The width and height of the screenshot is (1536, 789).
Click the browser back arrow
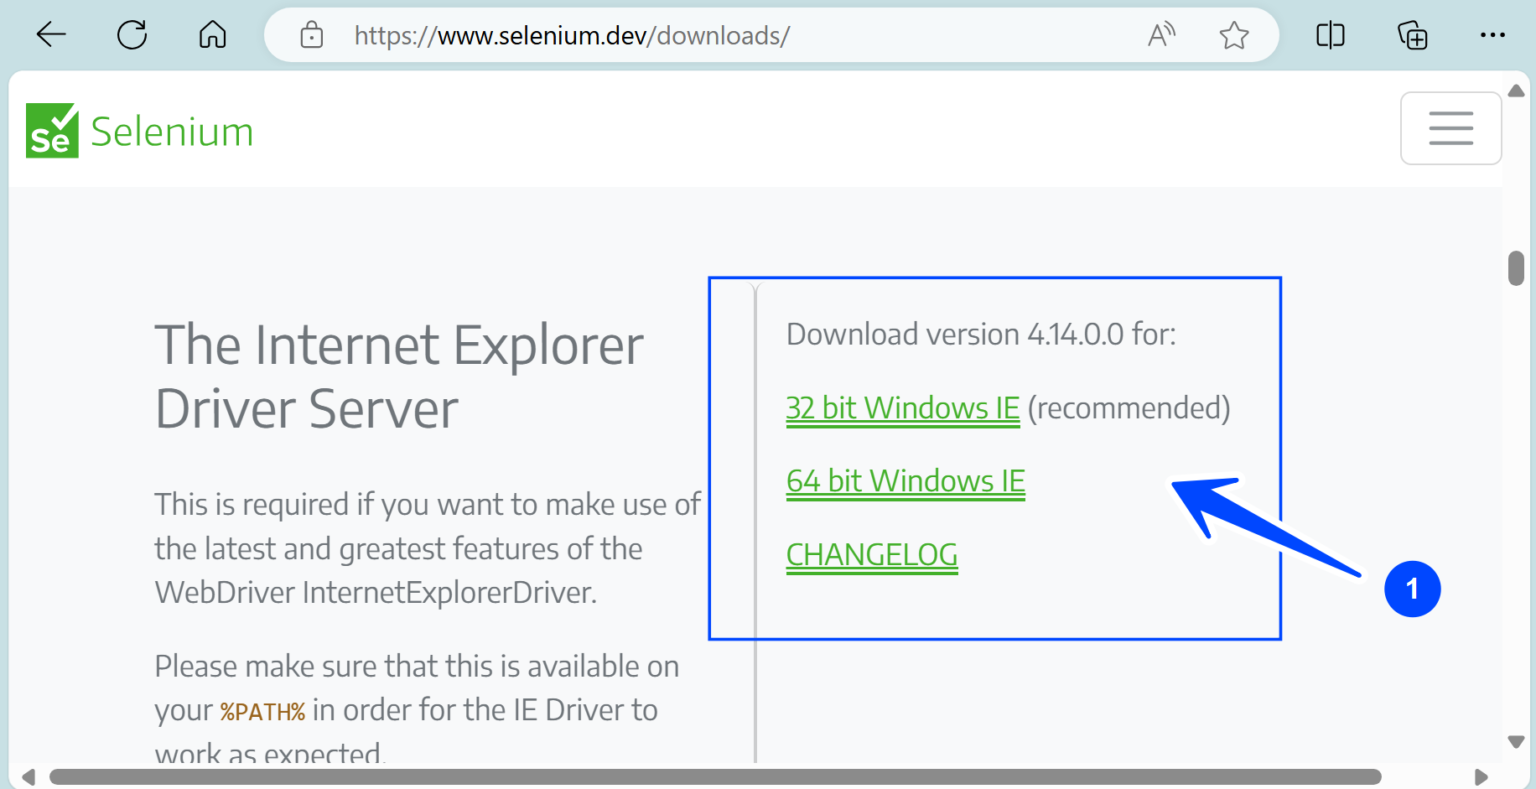pos(50,35)
